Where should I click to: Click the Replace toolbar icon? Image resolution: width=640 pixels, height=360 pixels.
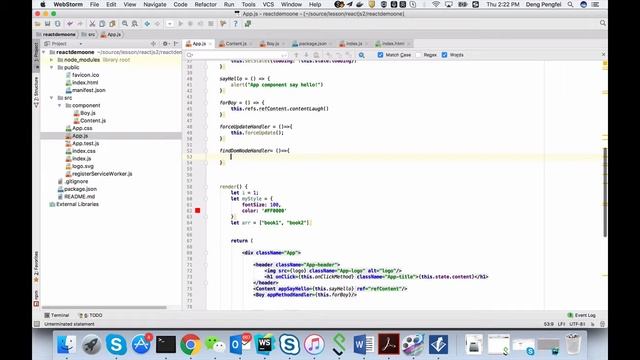[135, 24]
